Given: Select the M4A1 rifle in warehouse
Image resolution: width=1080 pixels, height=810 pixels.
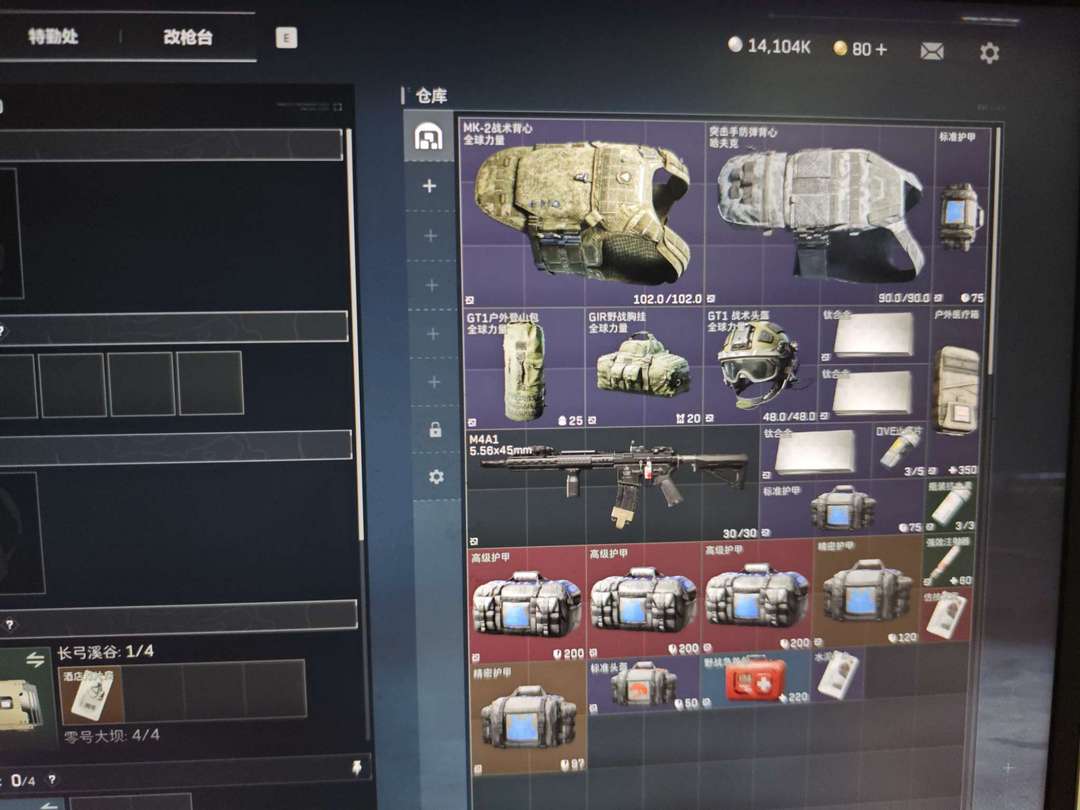Looking at the screenshot, I should pyautogui.click(x=612, y=484).
